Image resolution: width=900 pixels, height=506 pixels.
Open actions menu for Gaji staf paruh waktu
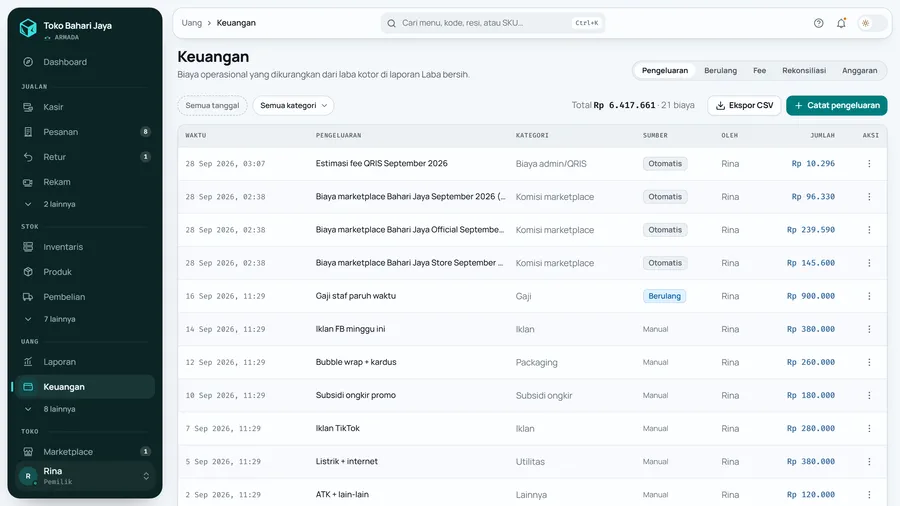(x=869, y=296)
